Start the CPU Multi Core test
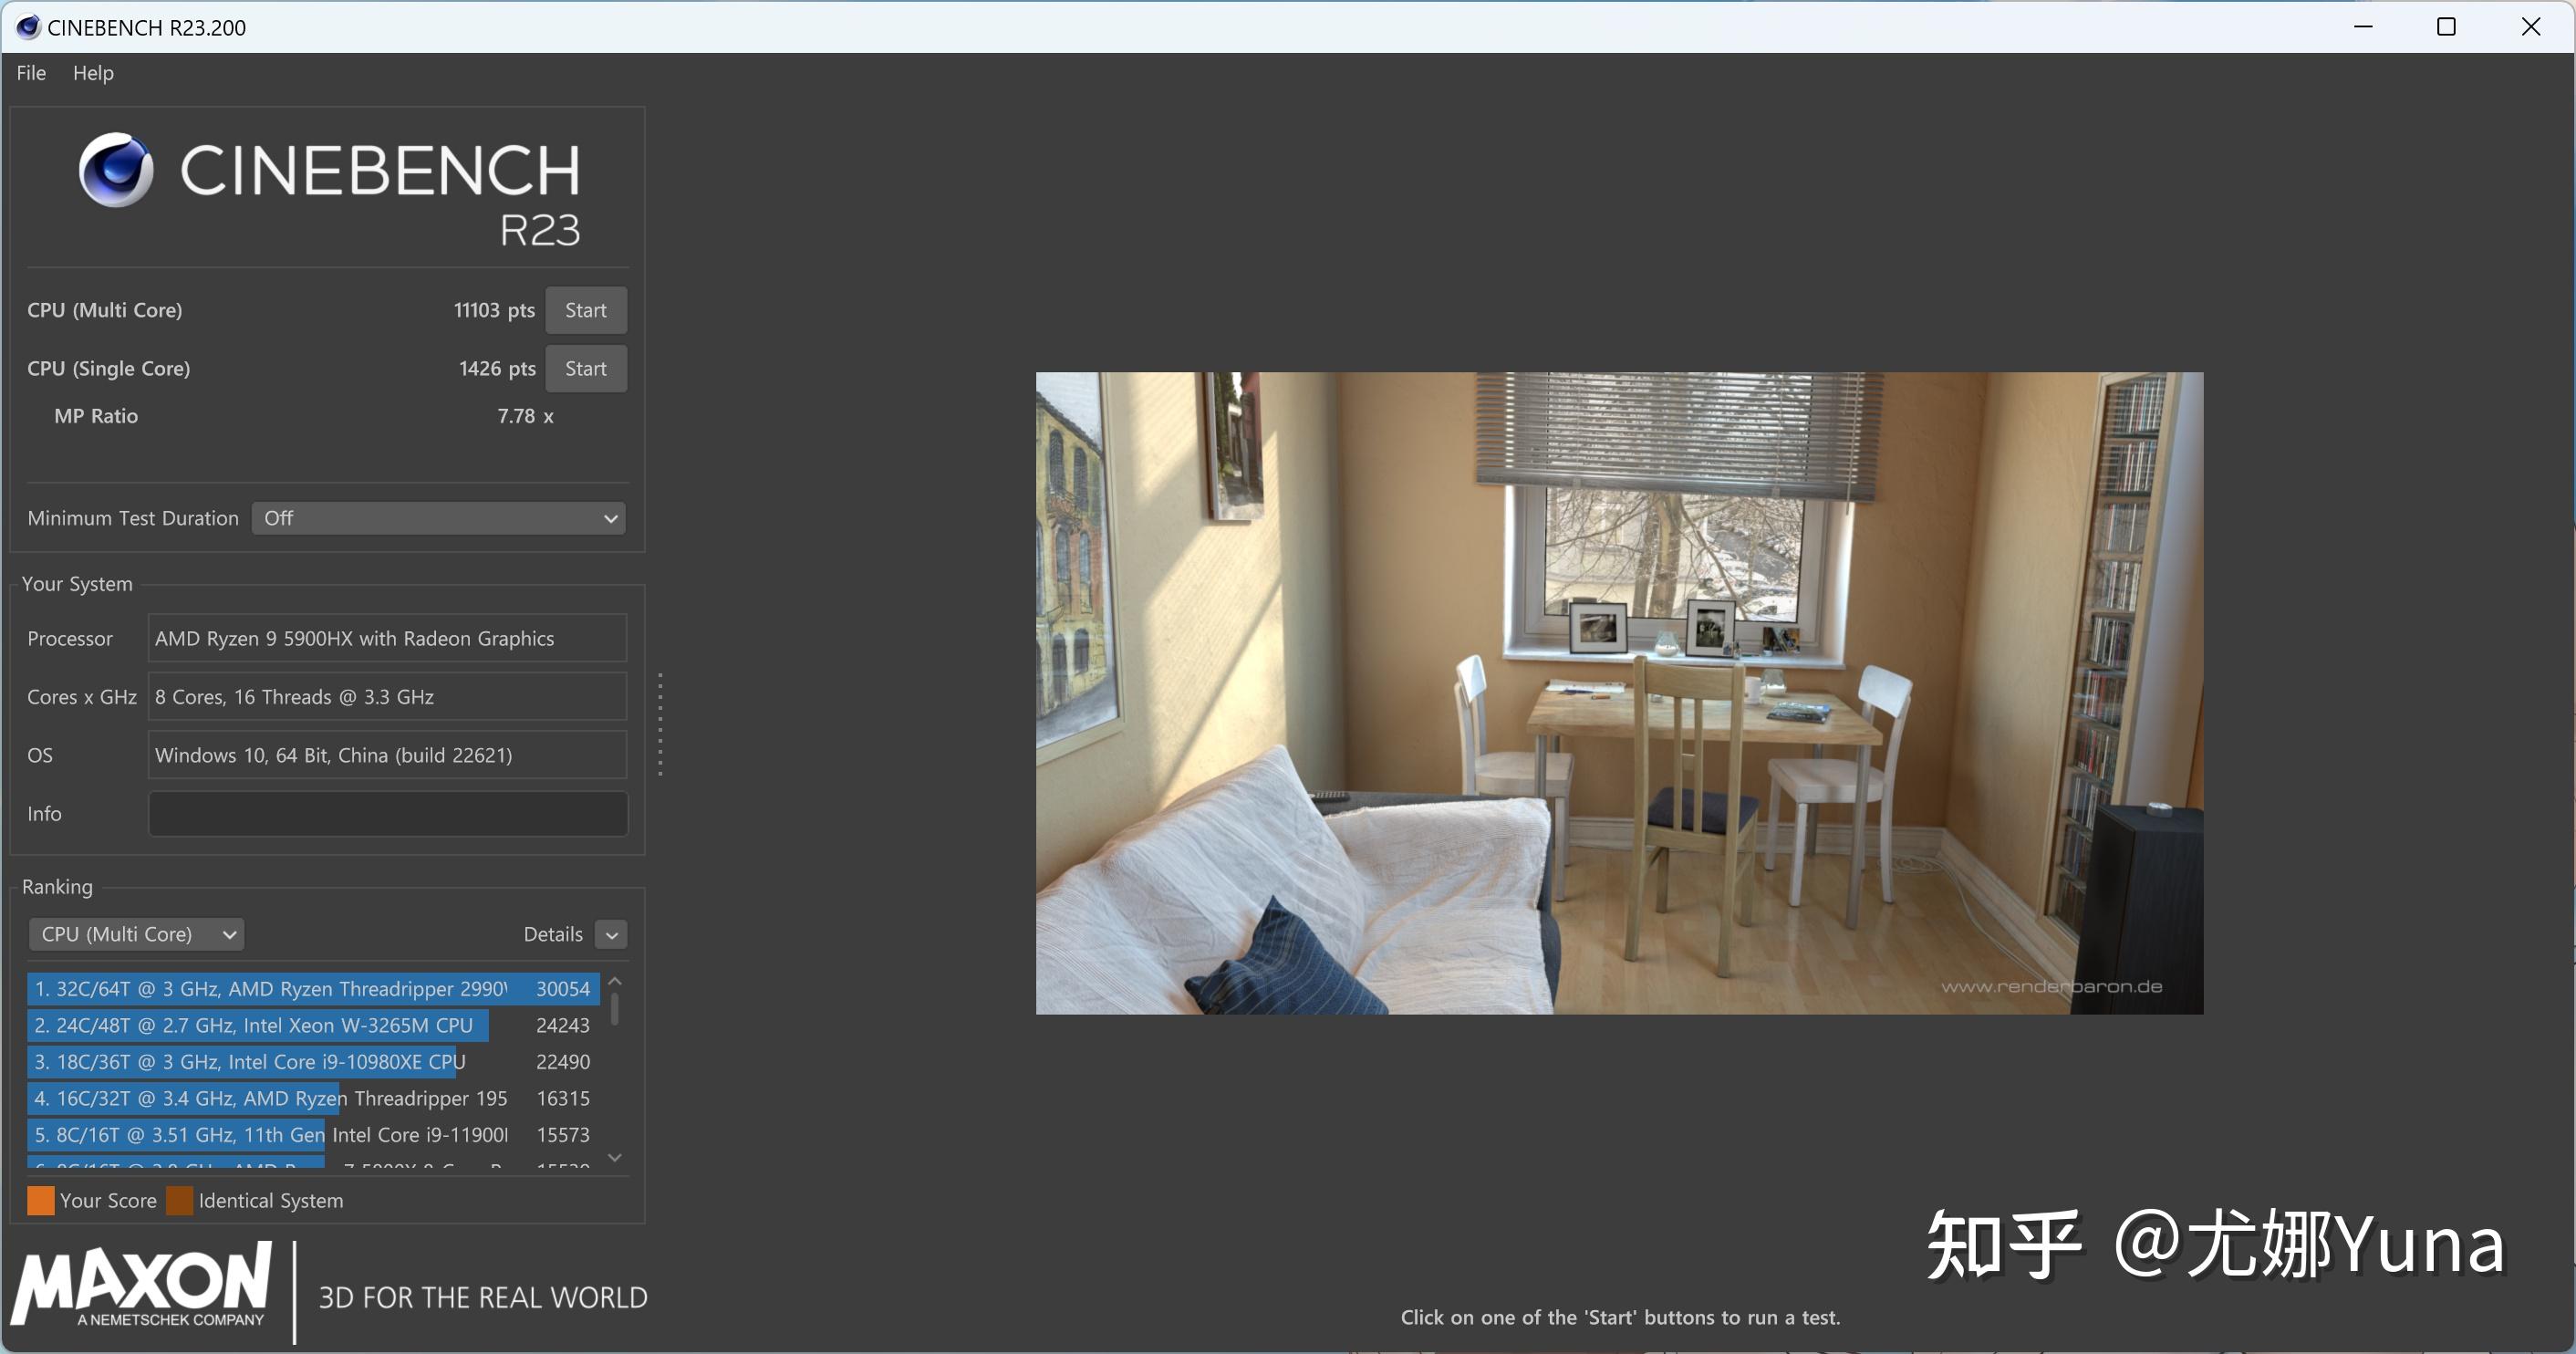This screenshot has height=1354, width=2576. [x=585, y=310]
